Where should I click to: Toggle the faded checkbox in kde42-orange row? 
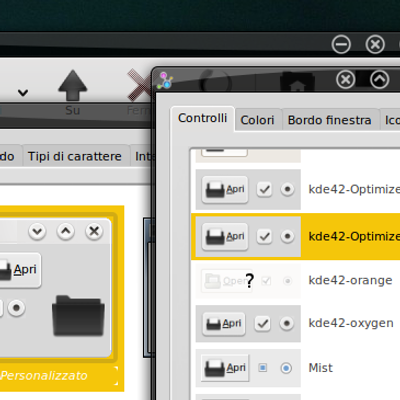pyautogui.click(x=266, y=281)
